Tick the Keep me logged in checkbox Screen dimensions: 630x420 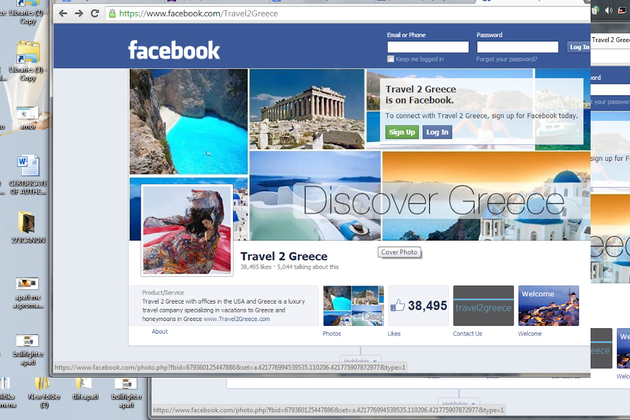coord(391,59)
